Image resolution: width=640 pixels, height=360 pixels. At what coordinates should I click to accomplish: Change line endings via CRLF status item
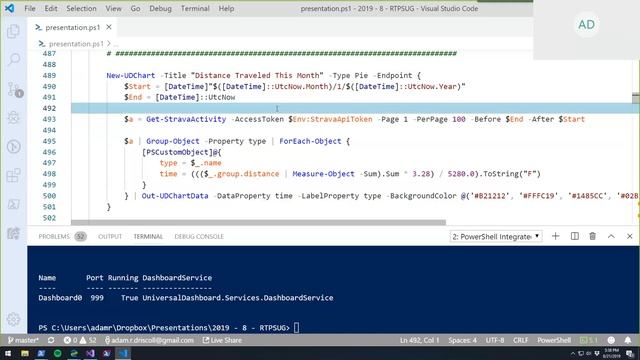coord(520,340)
